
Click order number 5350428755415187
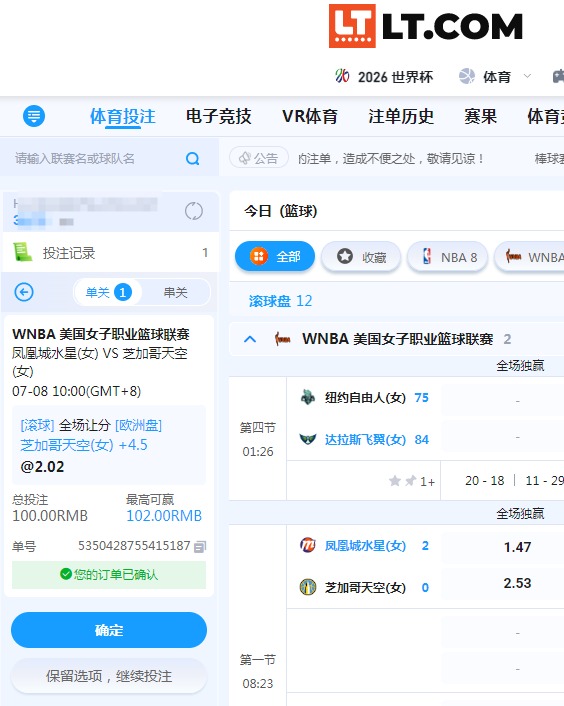pyautogui.click(x=134, y=546)
